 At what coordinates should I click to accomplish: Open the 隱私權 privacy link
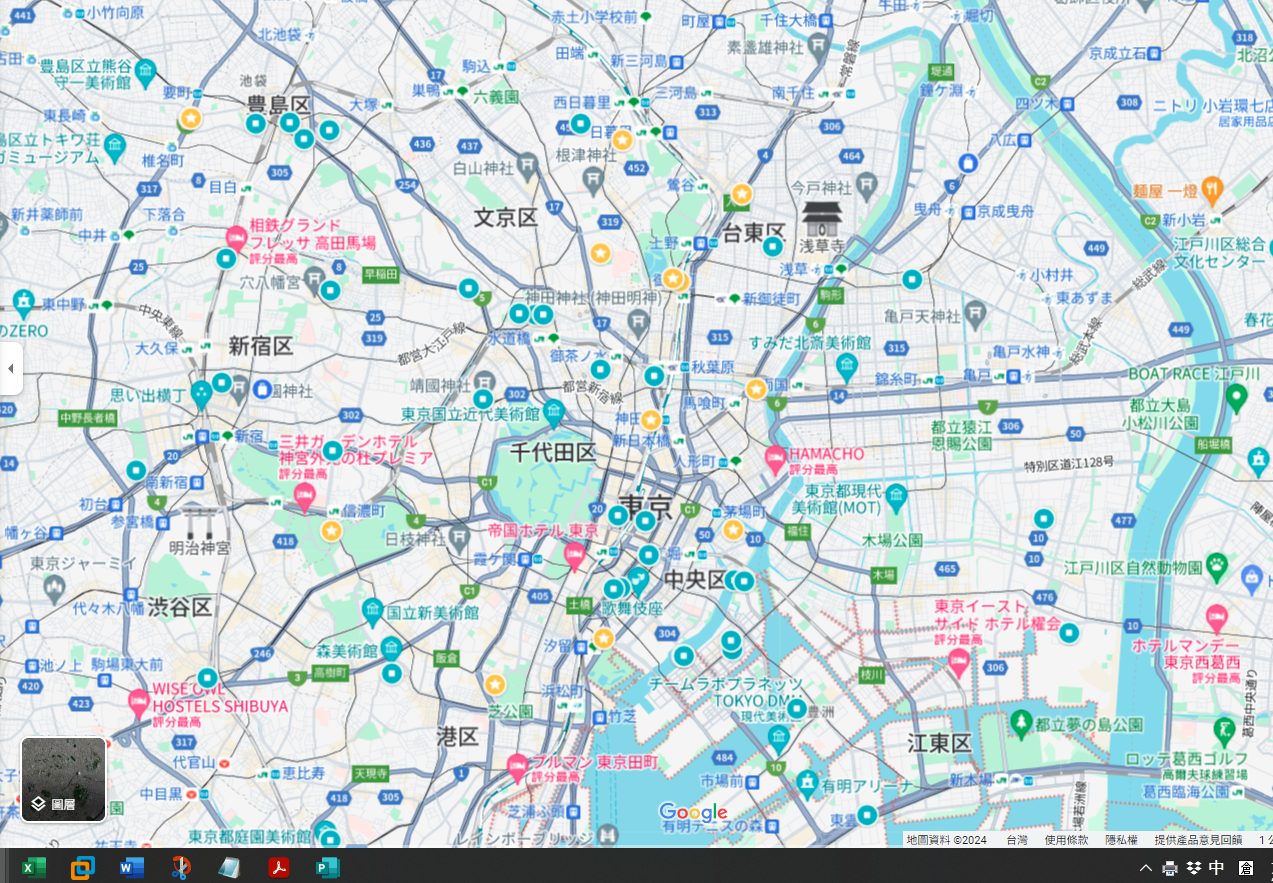[1121, 840]
